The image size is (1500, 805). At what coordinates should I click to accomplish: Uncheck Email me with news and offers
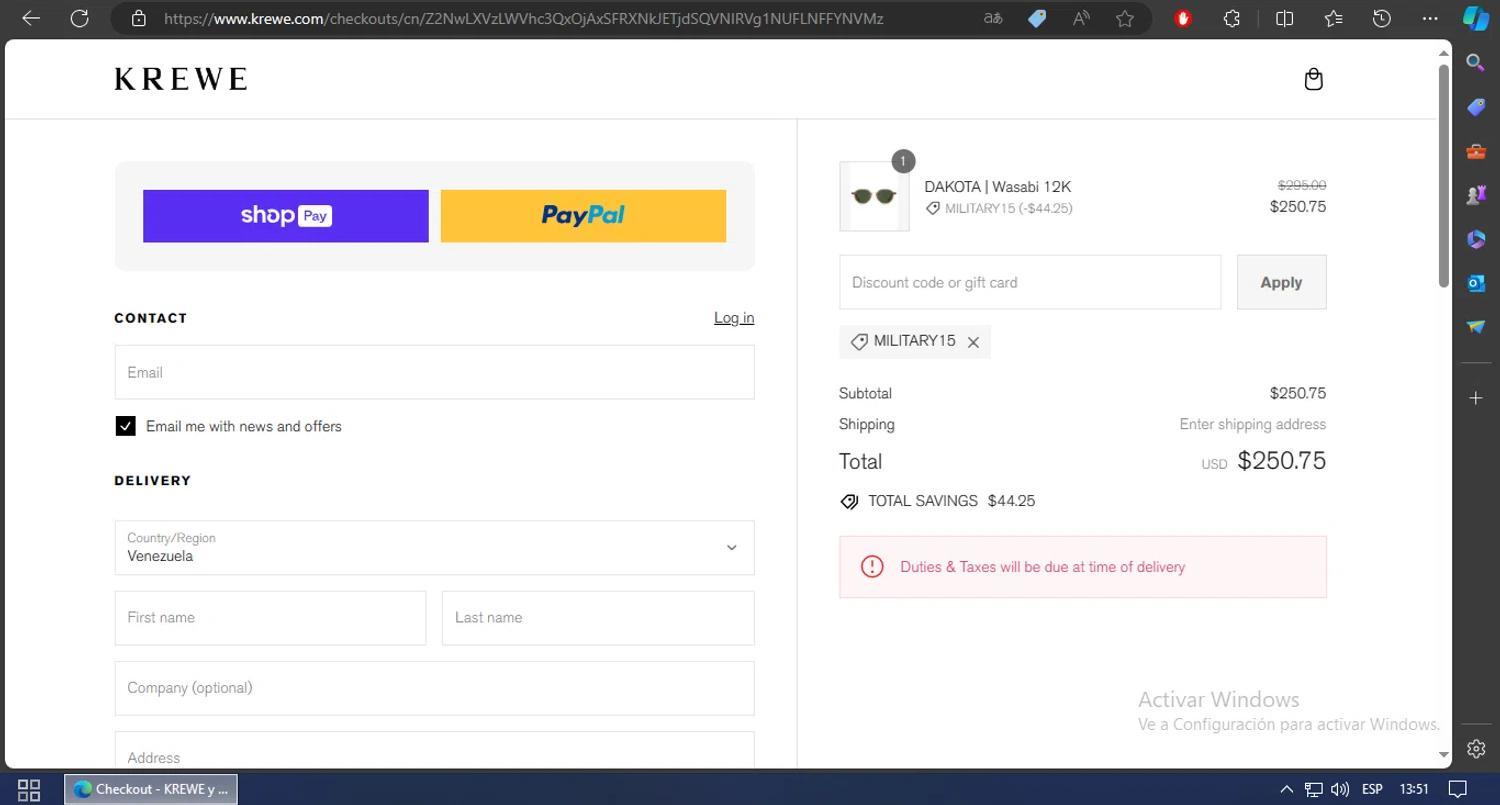pos(125,426)
